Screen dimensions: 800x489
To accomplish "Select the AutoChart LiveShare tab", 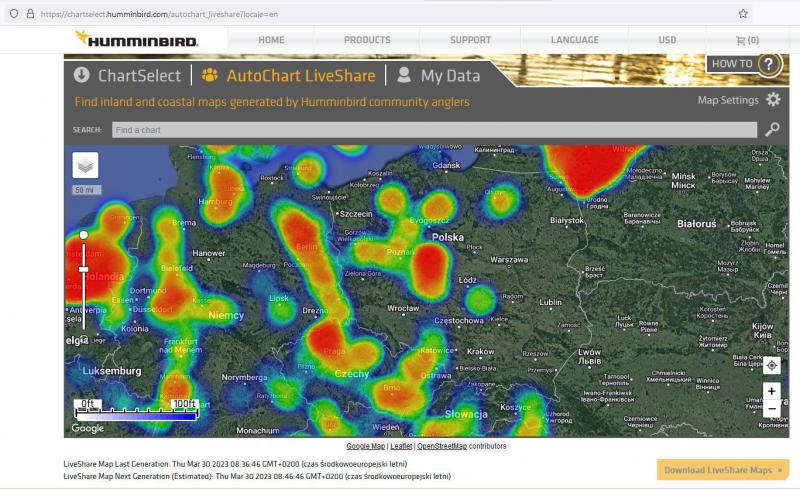I will point(288,75).
